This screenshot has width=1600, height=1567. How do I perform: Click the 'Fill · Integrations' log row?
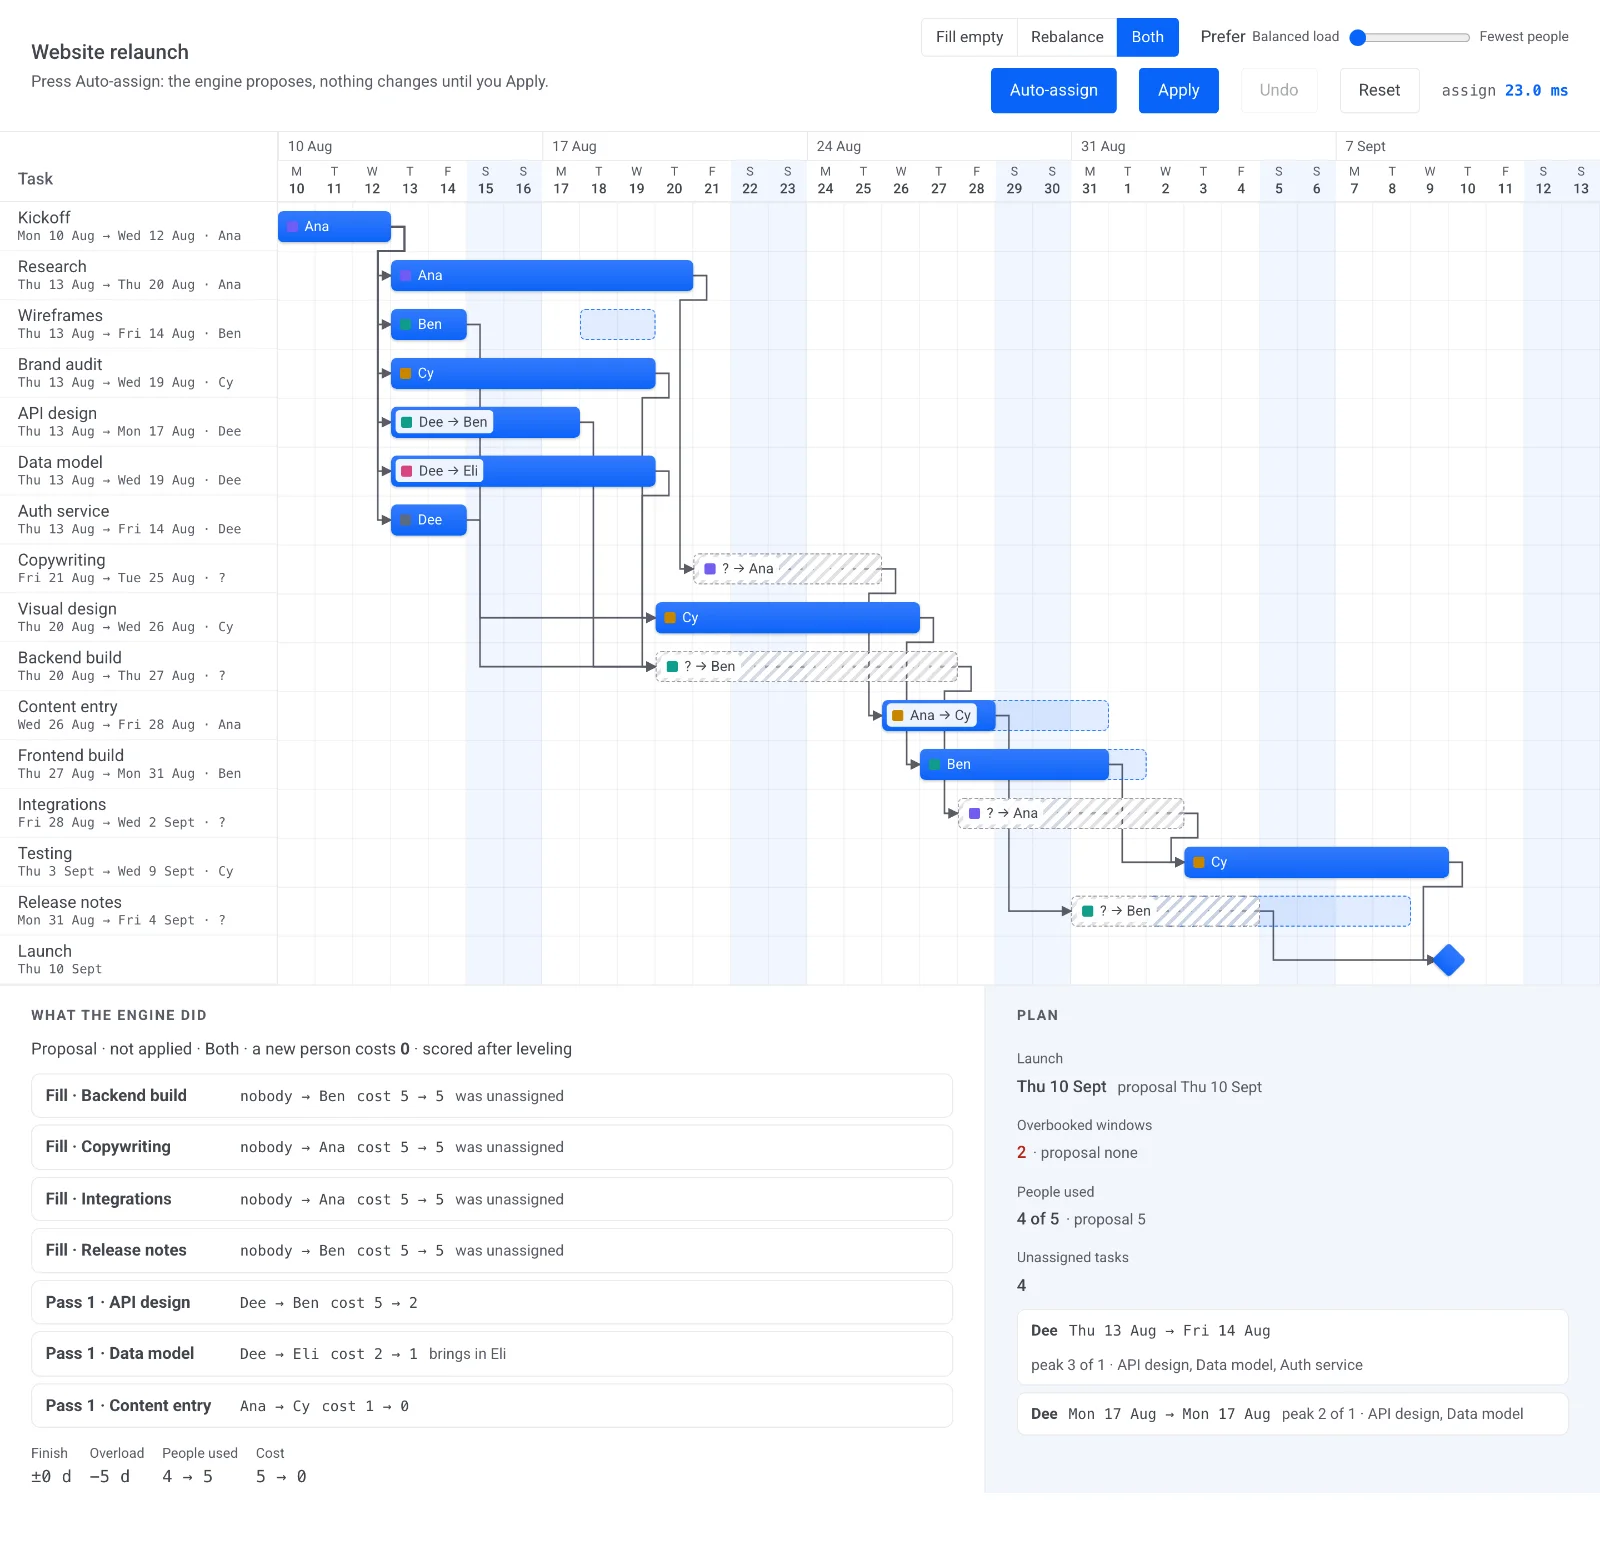[492, 1199]
